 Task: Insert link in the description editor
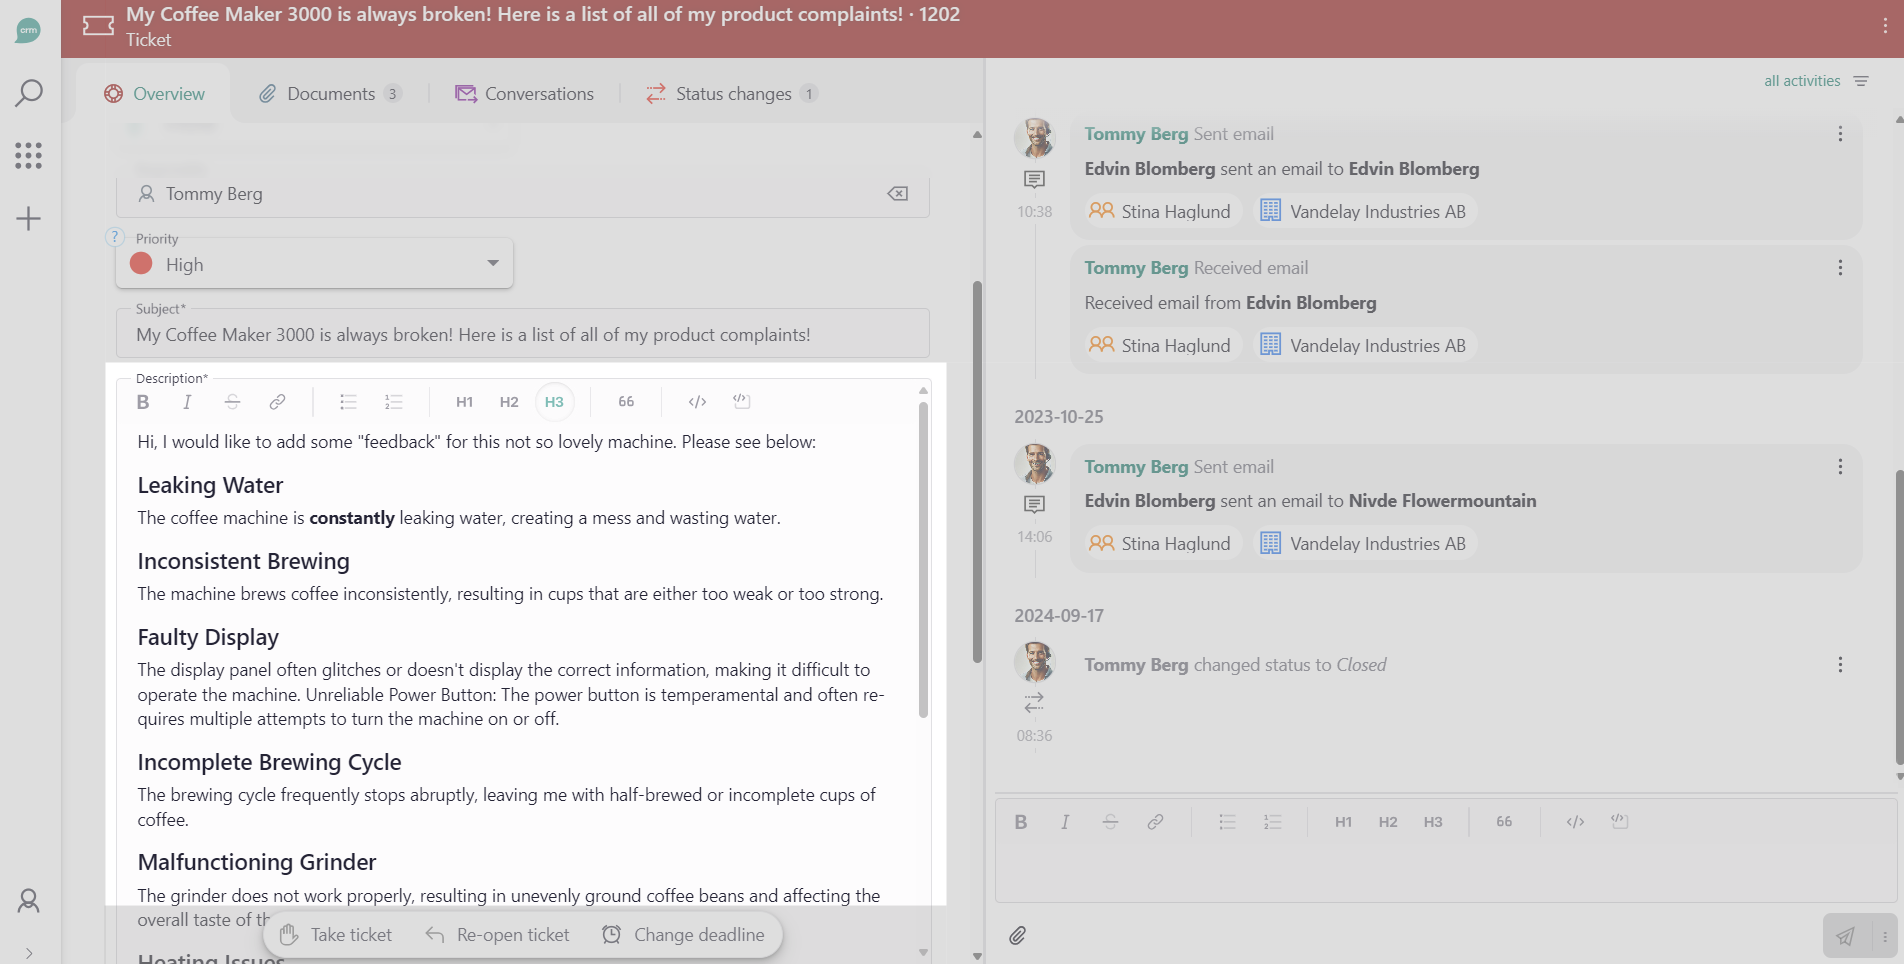tap(277, 402)
